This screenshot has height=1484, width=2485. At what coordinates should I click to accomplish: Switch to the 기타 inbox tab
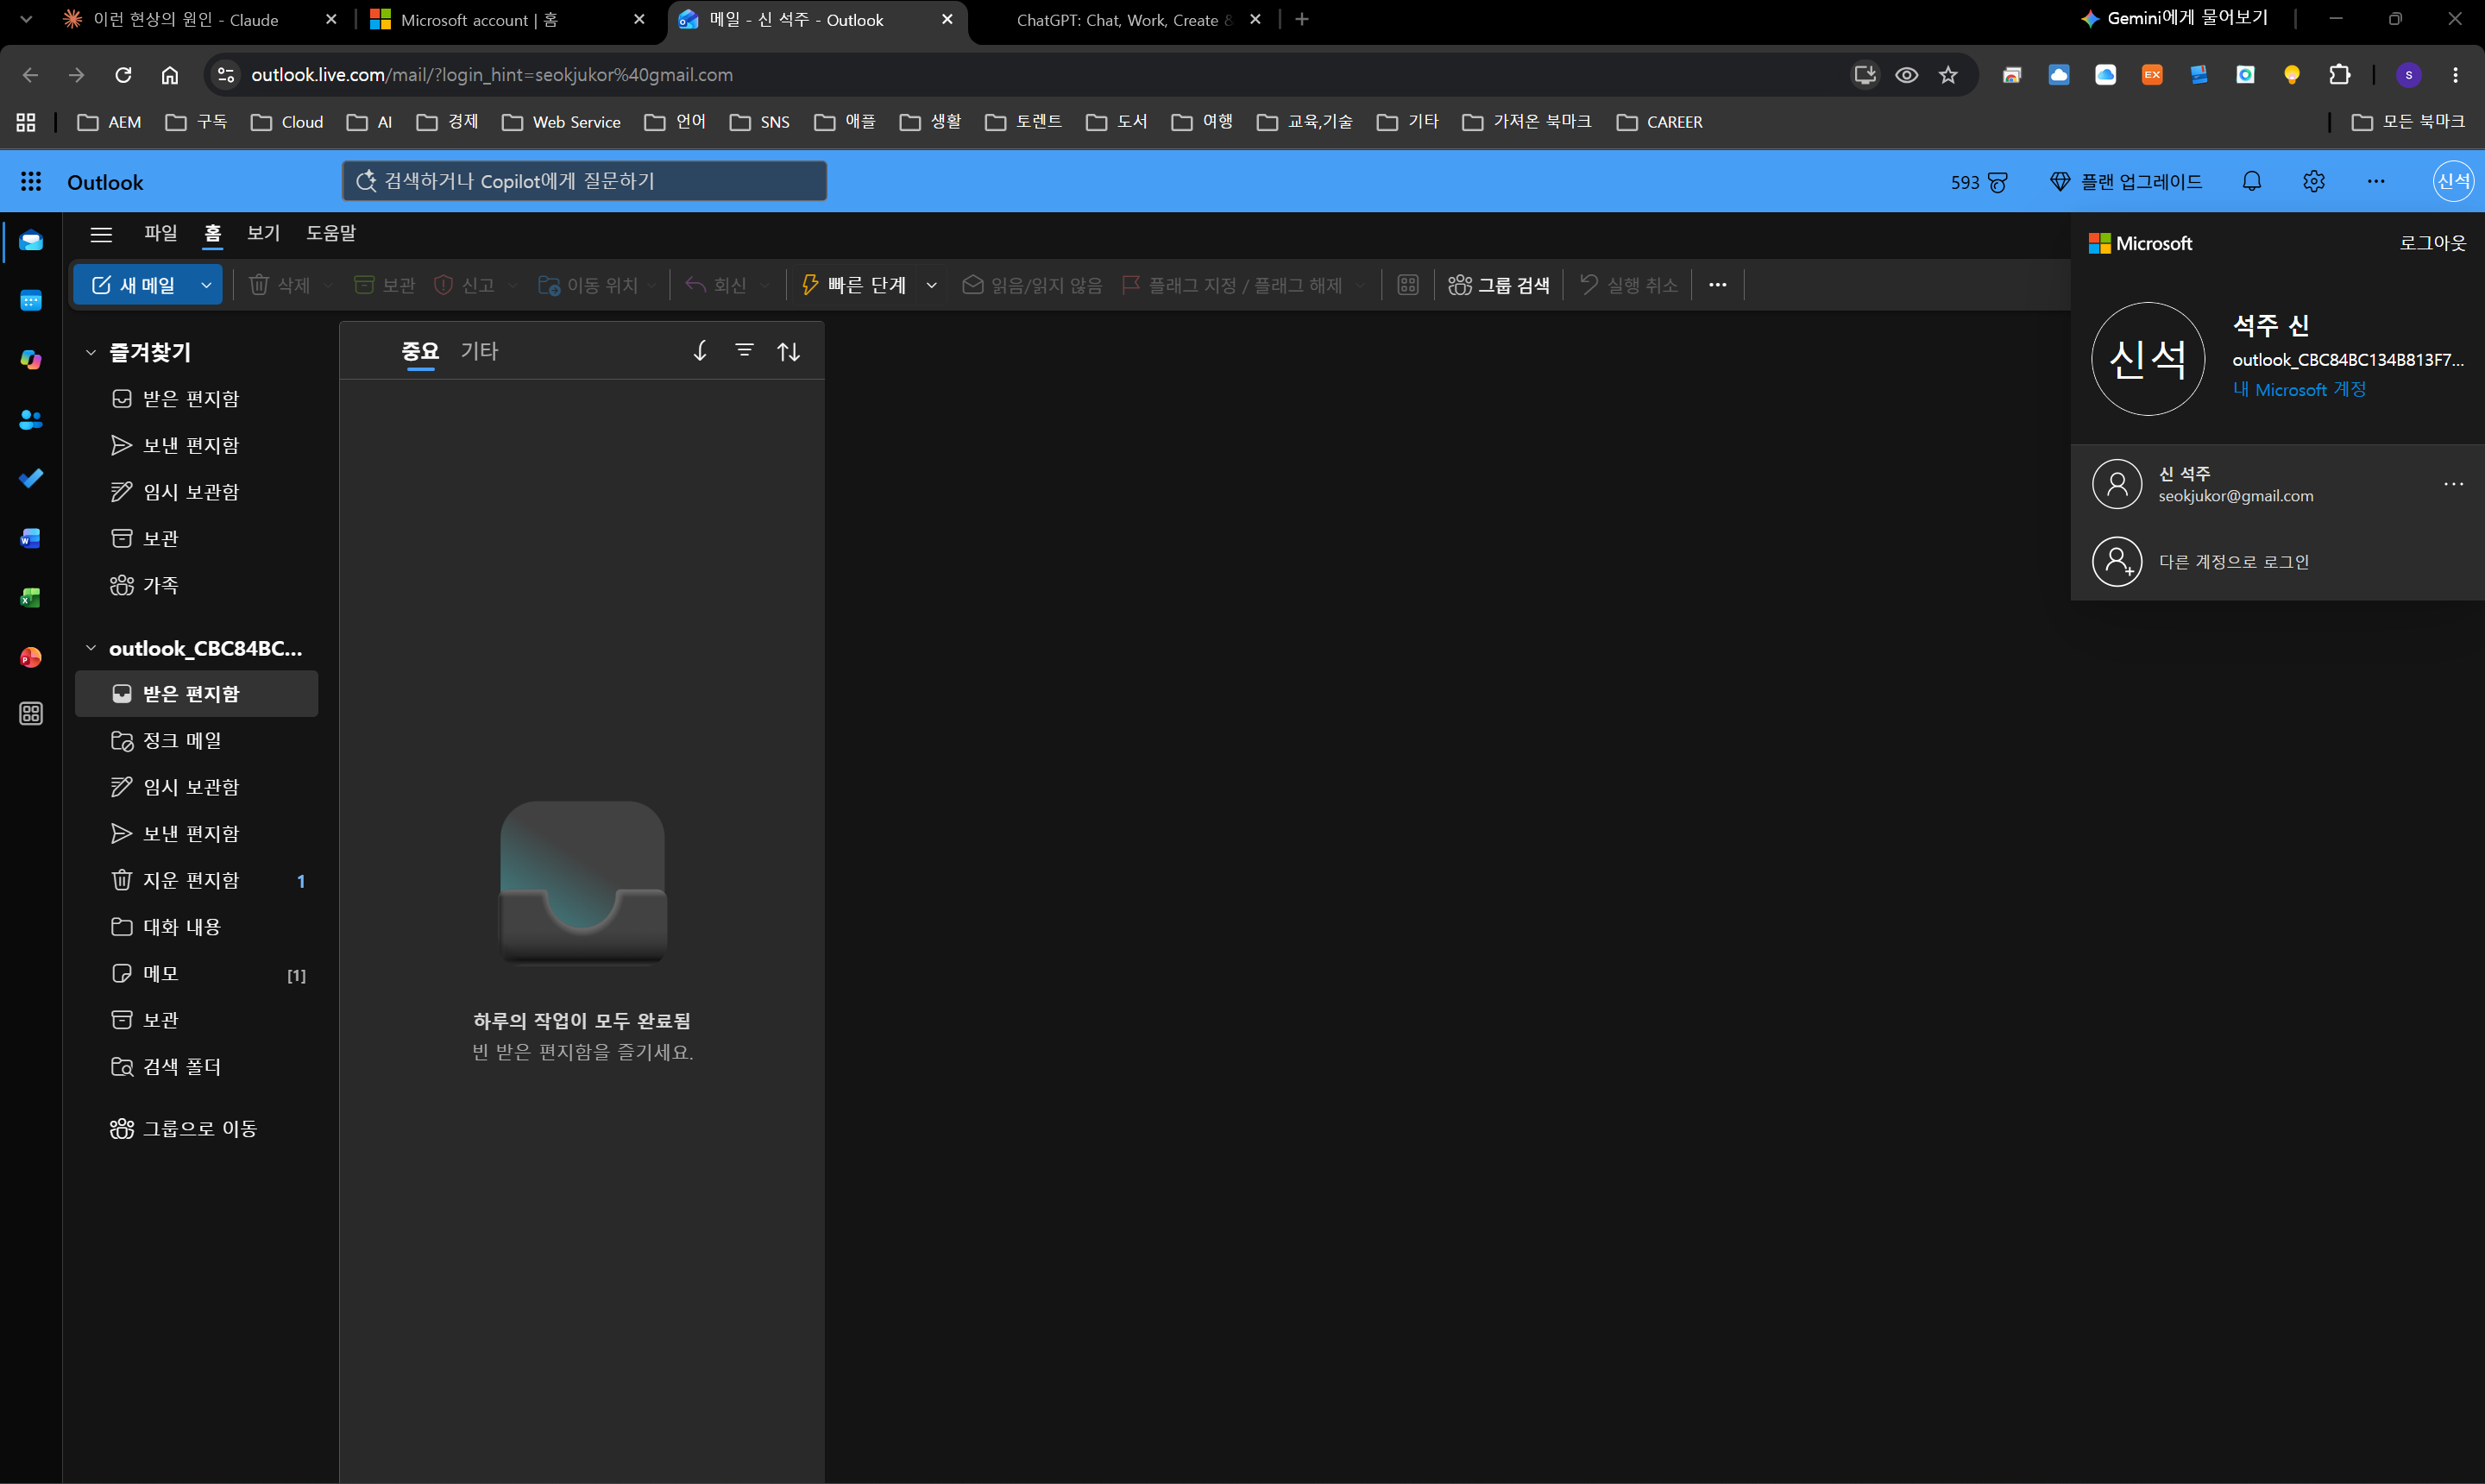479,351
